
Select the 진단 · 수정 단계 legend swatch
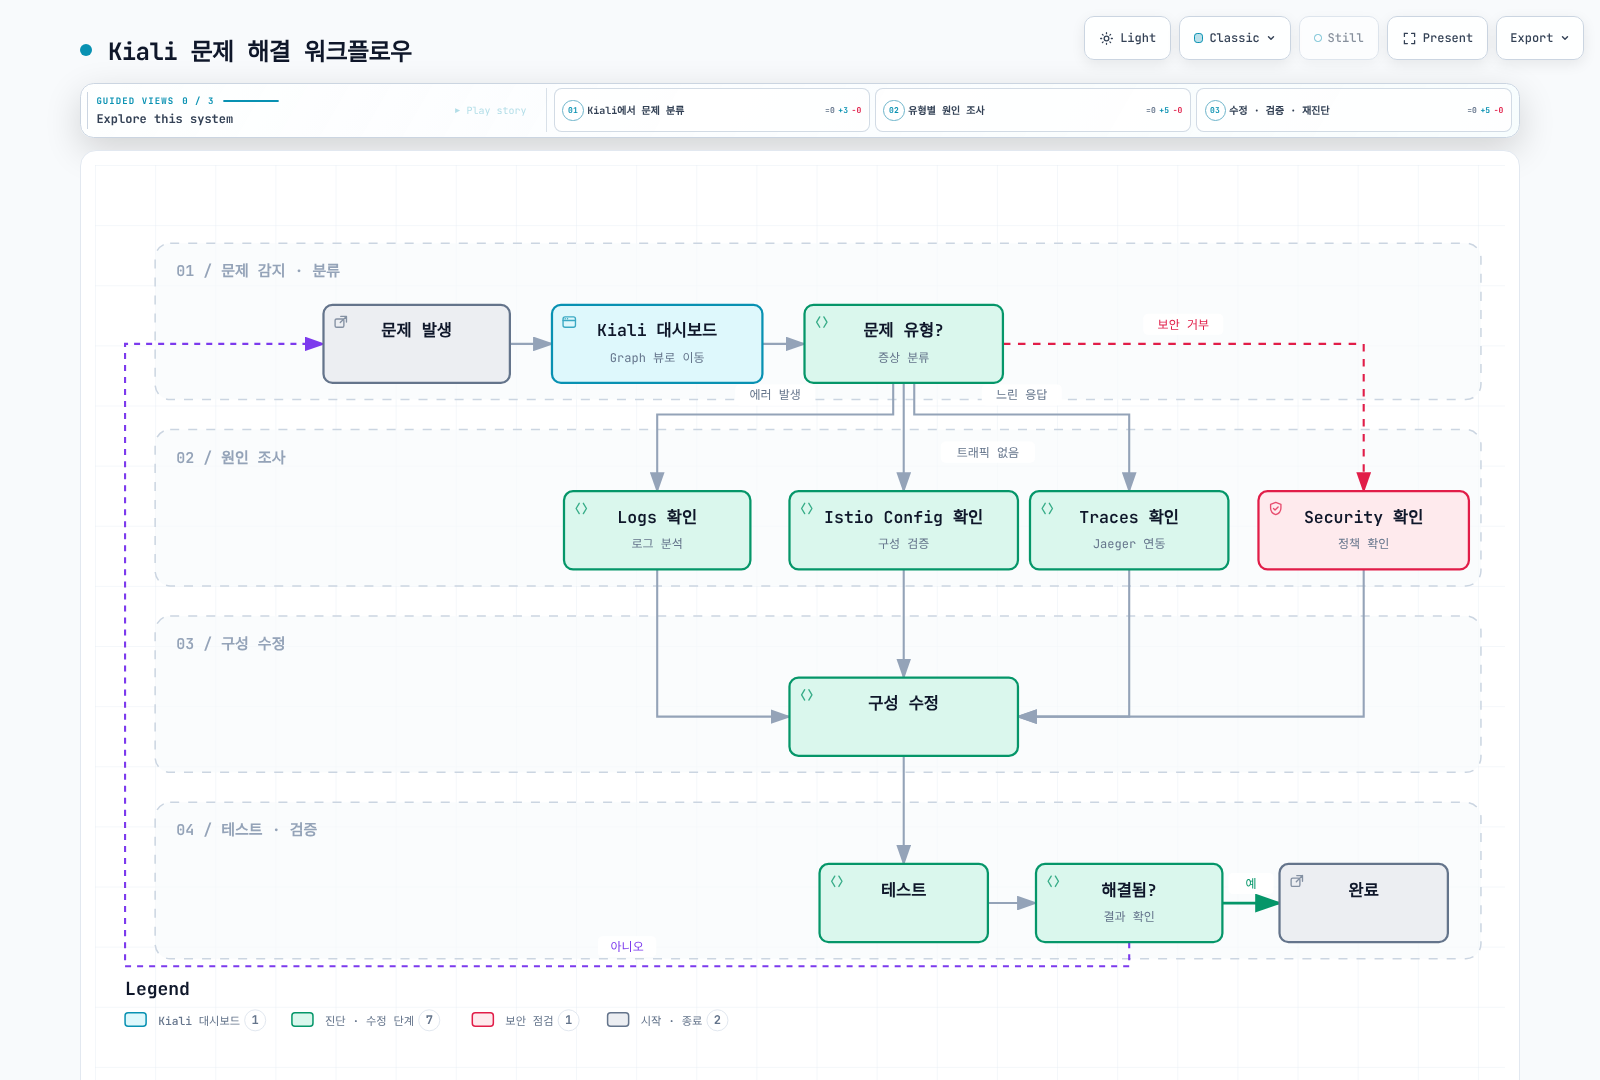pyautogui.click(x=303, y=1020)
